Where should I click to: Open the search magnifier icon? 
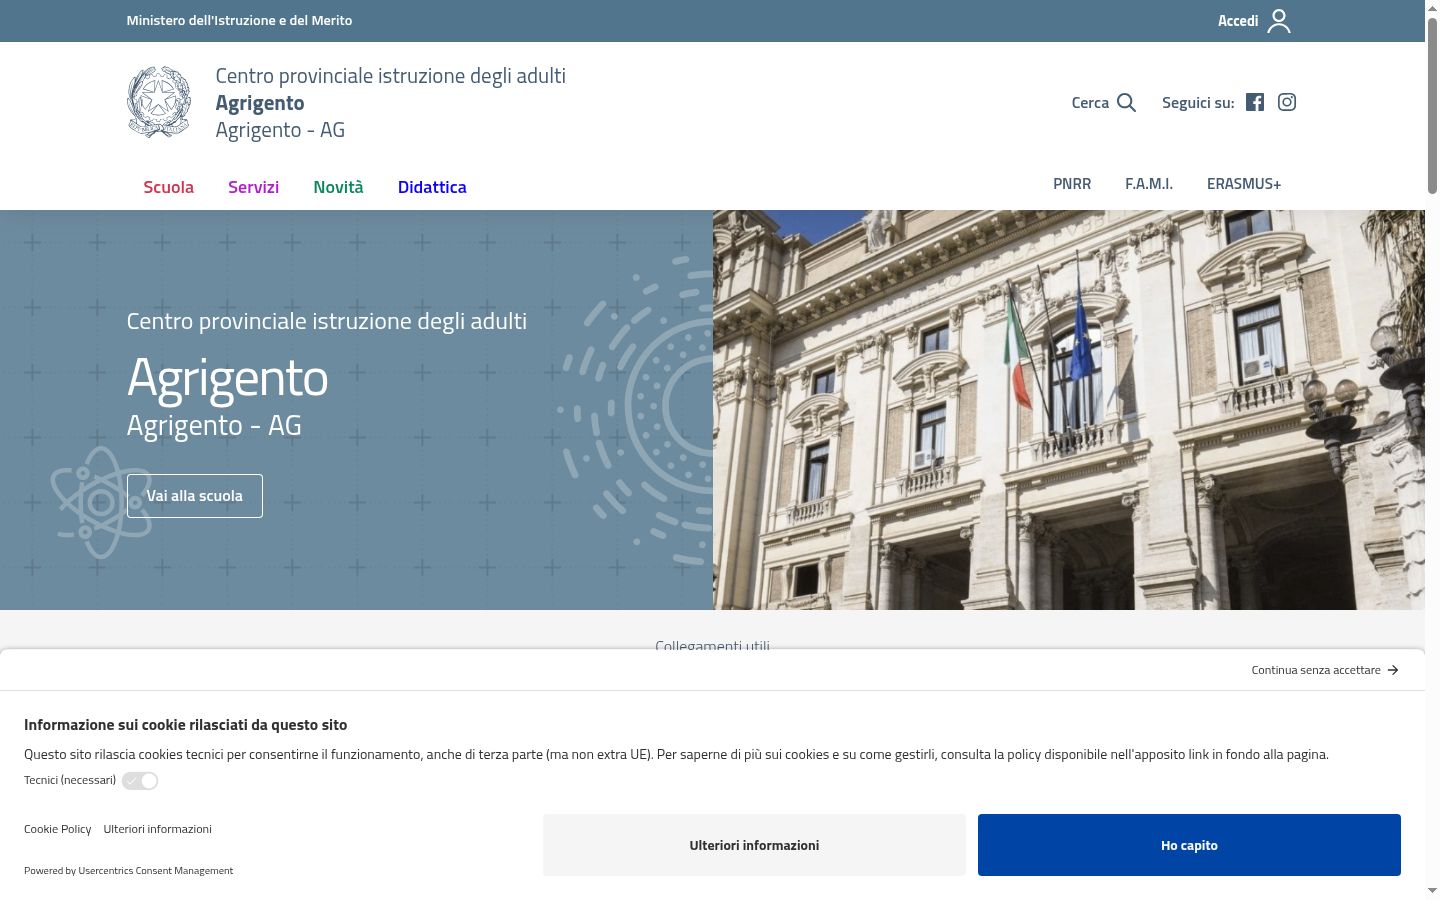(1126, 102)
